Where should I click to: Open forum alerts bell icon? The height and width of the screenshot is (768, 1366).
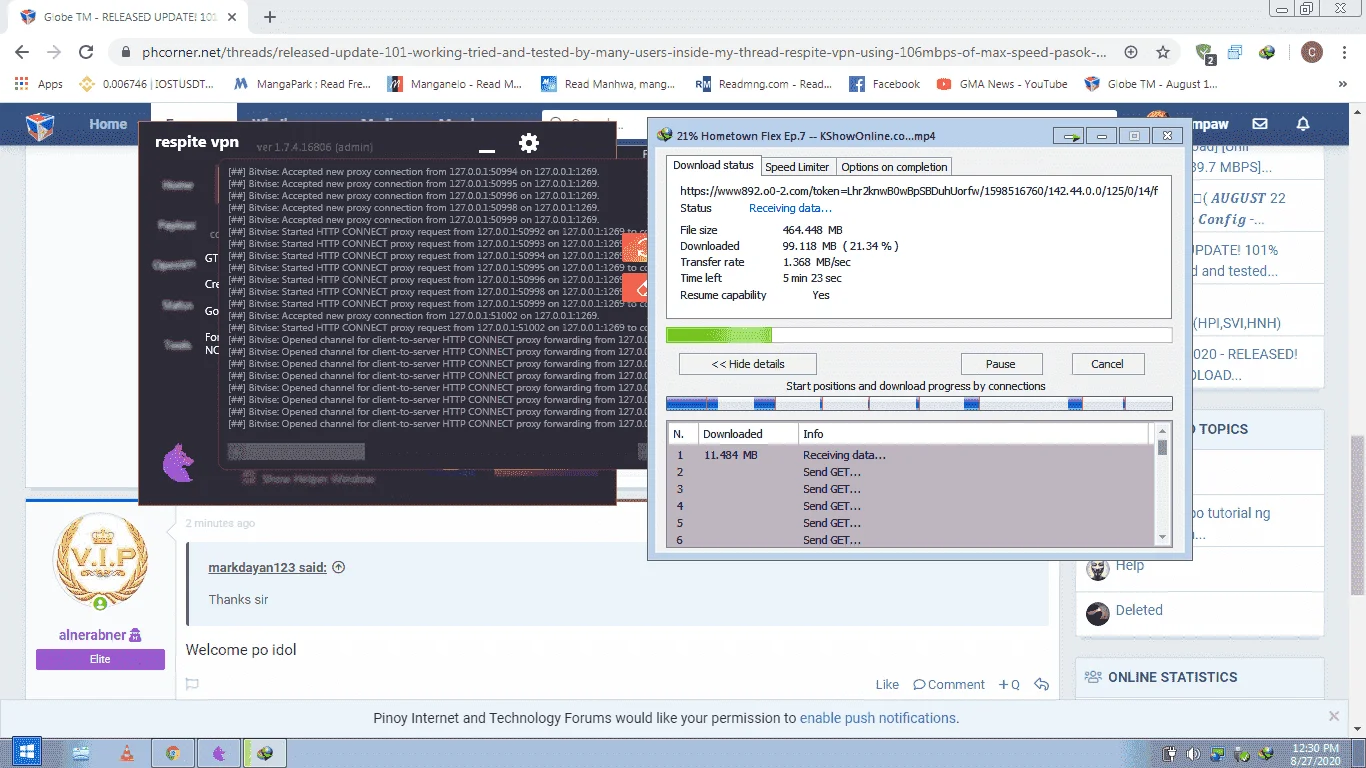pyautogui.click(x=1303, y=124)
